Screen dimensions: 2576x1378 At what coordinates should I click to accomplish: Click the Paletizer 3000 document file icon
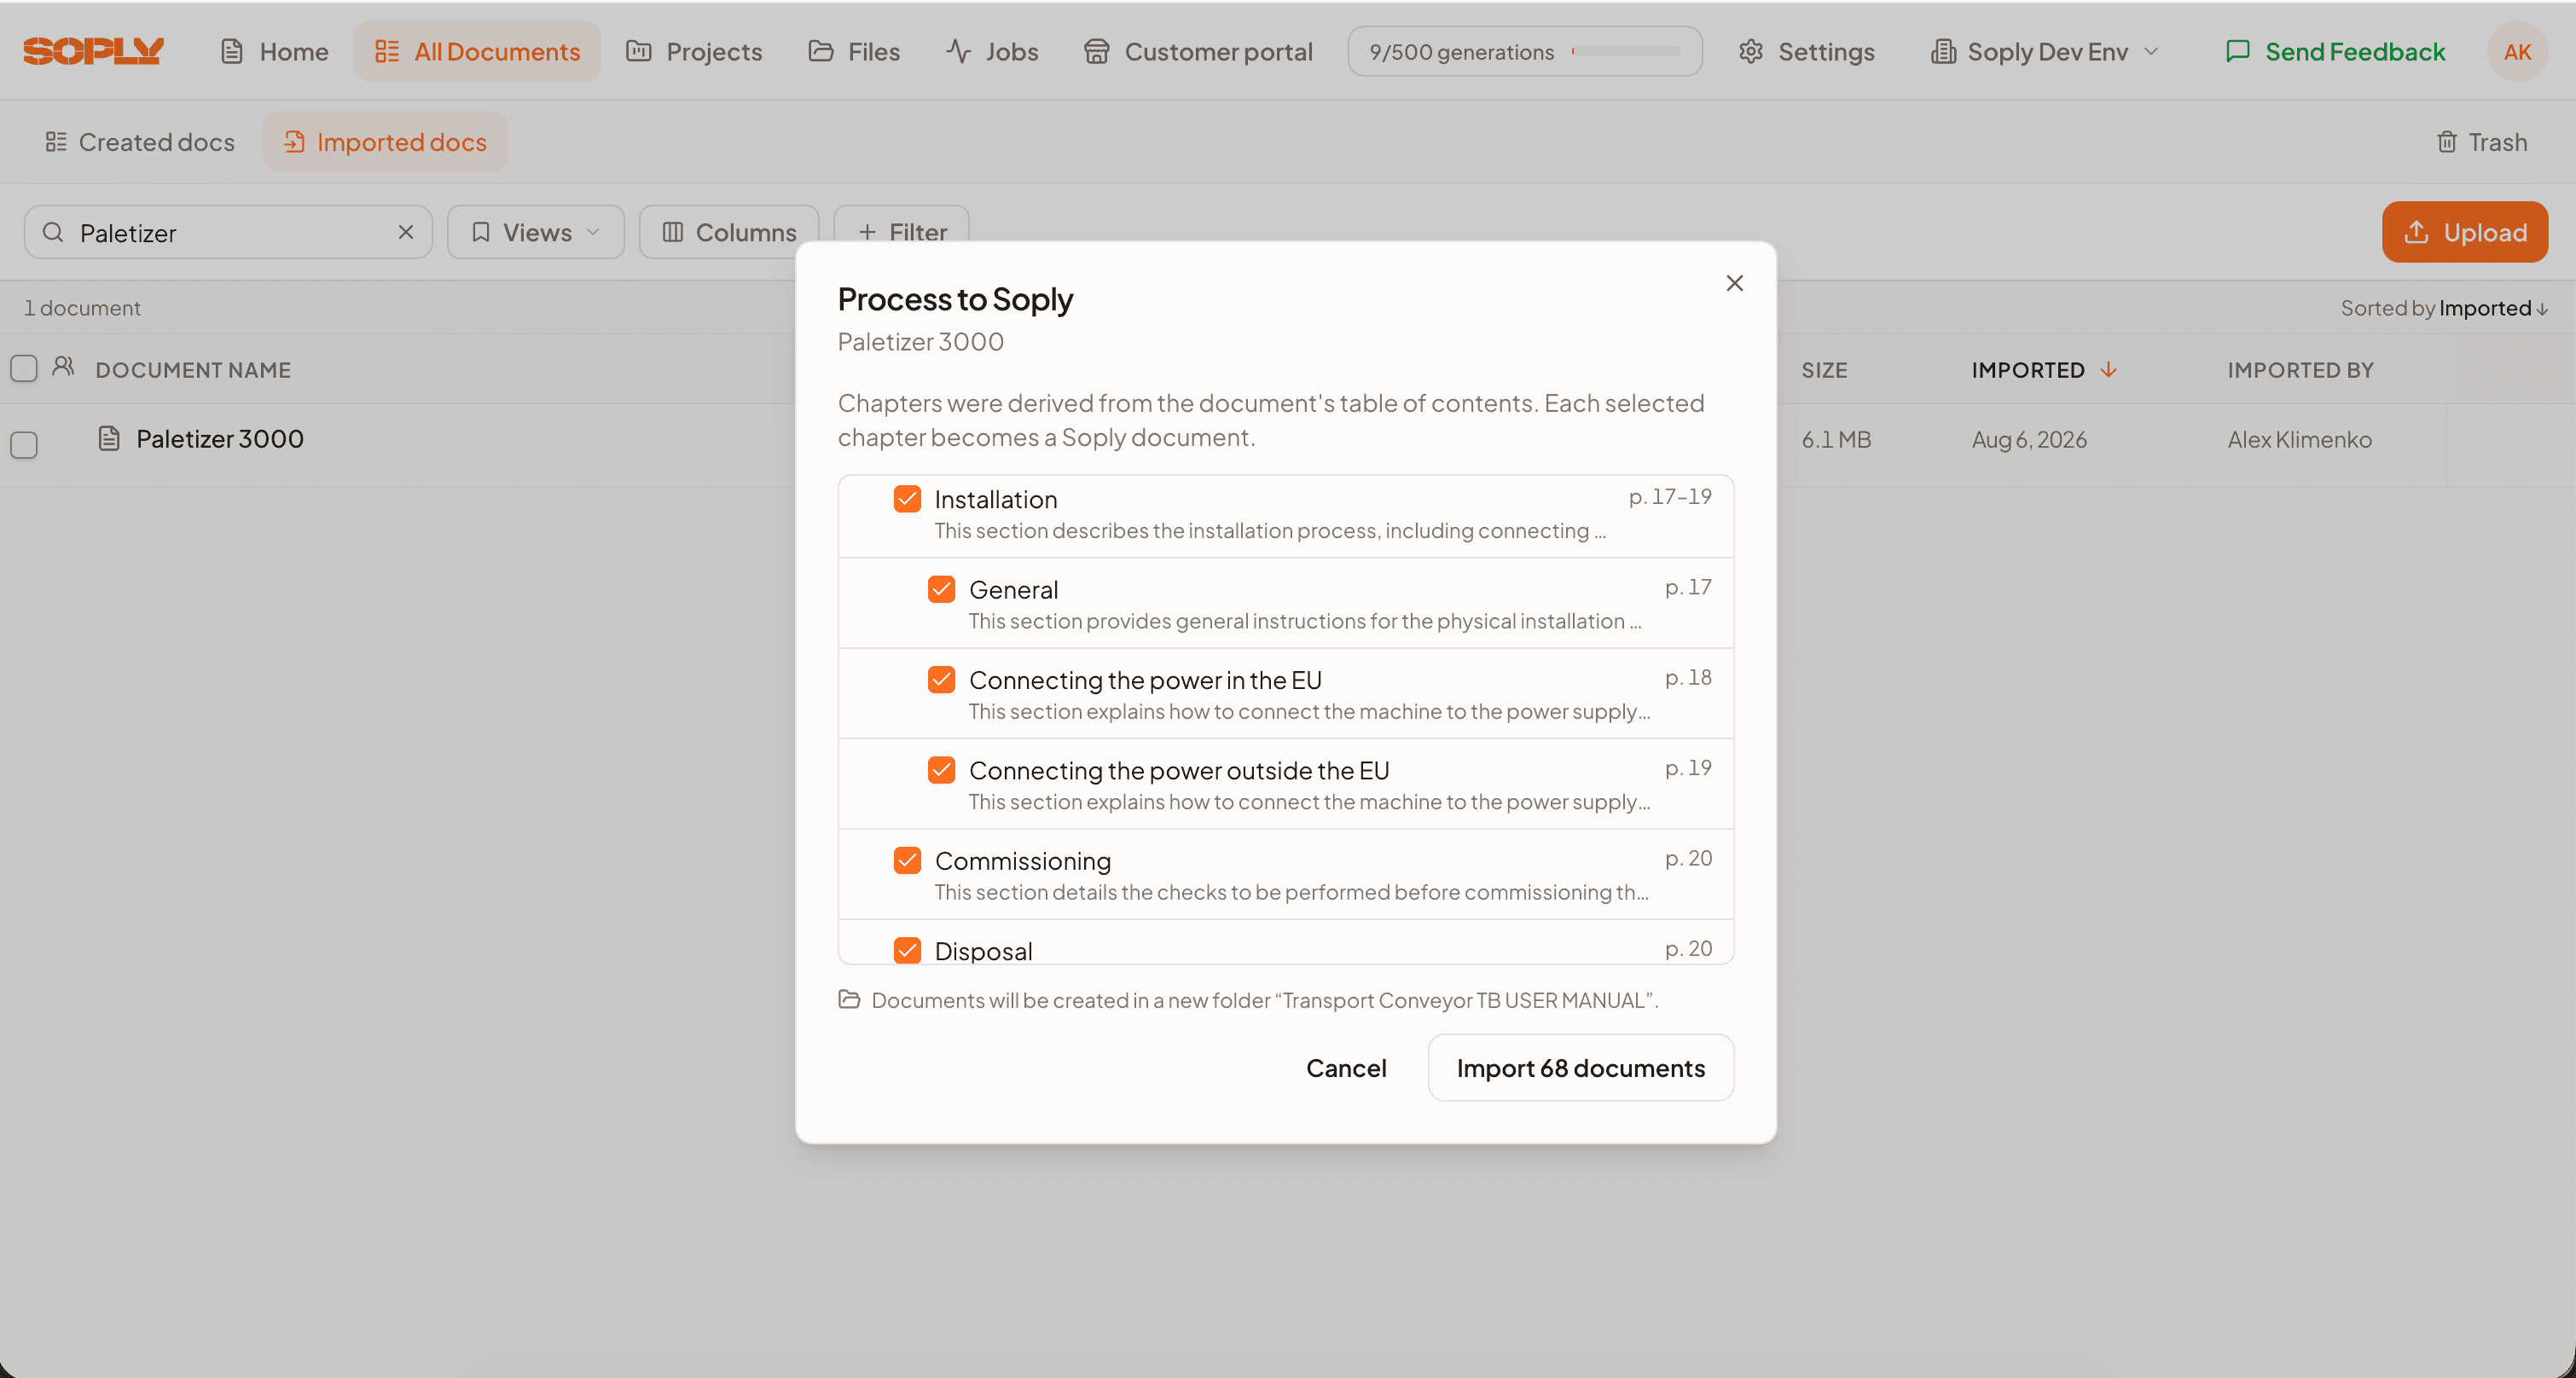pyautogui.click(x=109, y=438)
